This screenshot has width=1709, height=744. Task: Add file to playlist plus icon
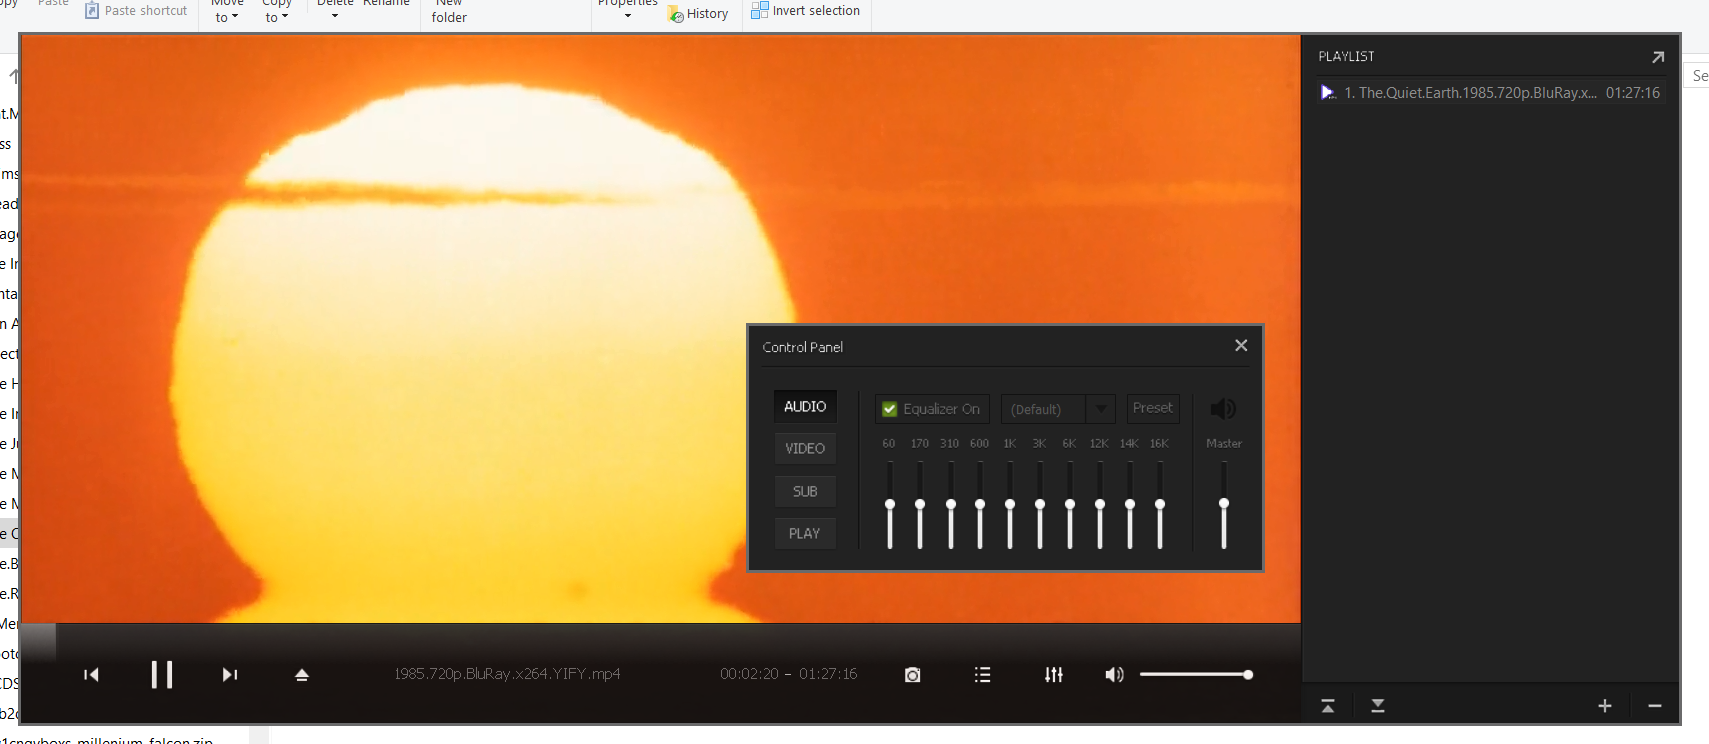(x=1605, y=706)
